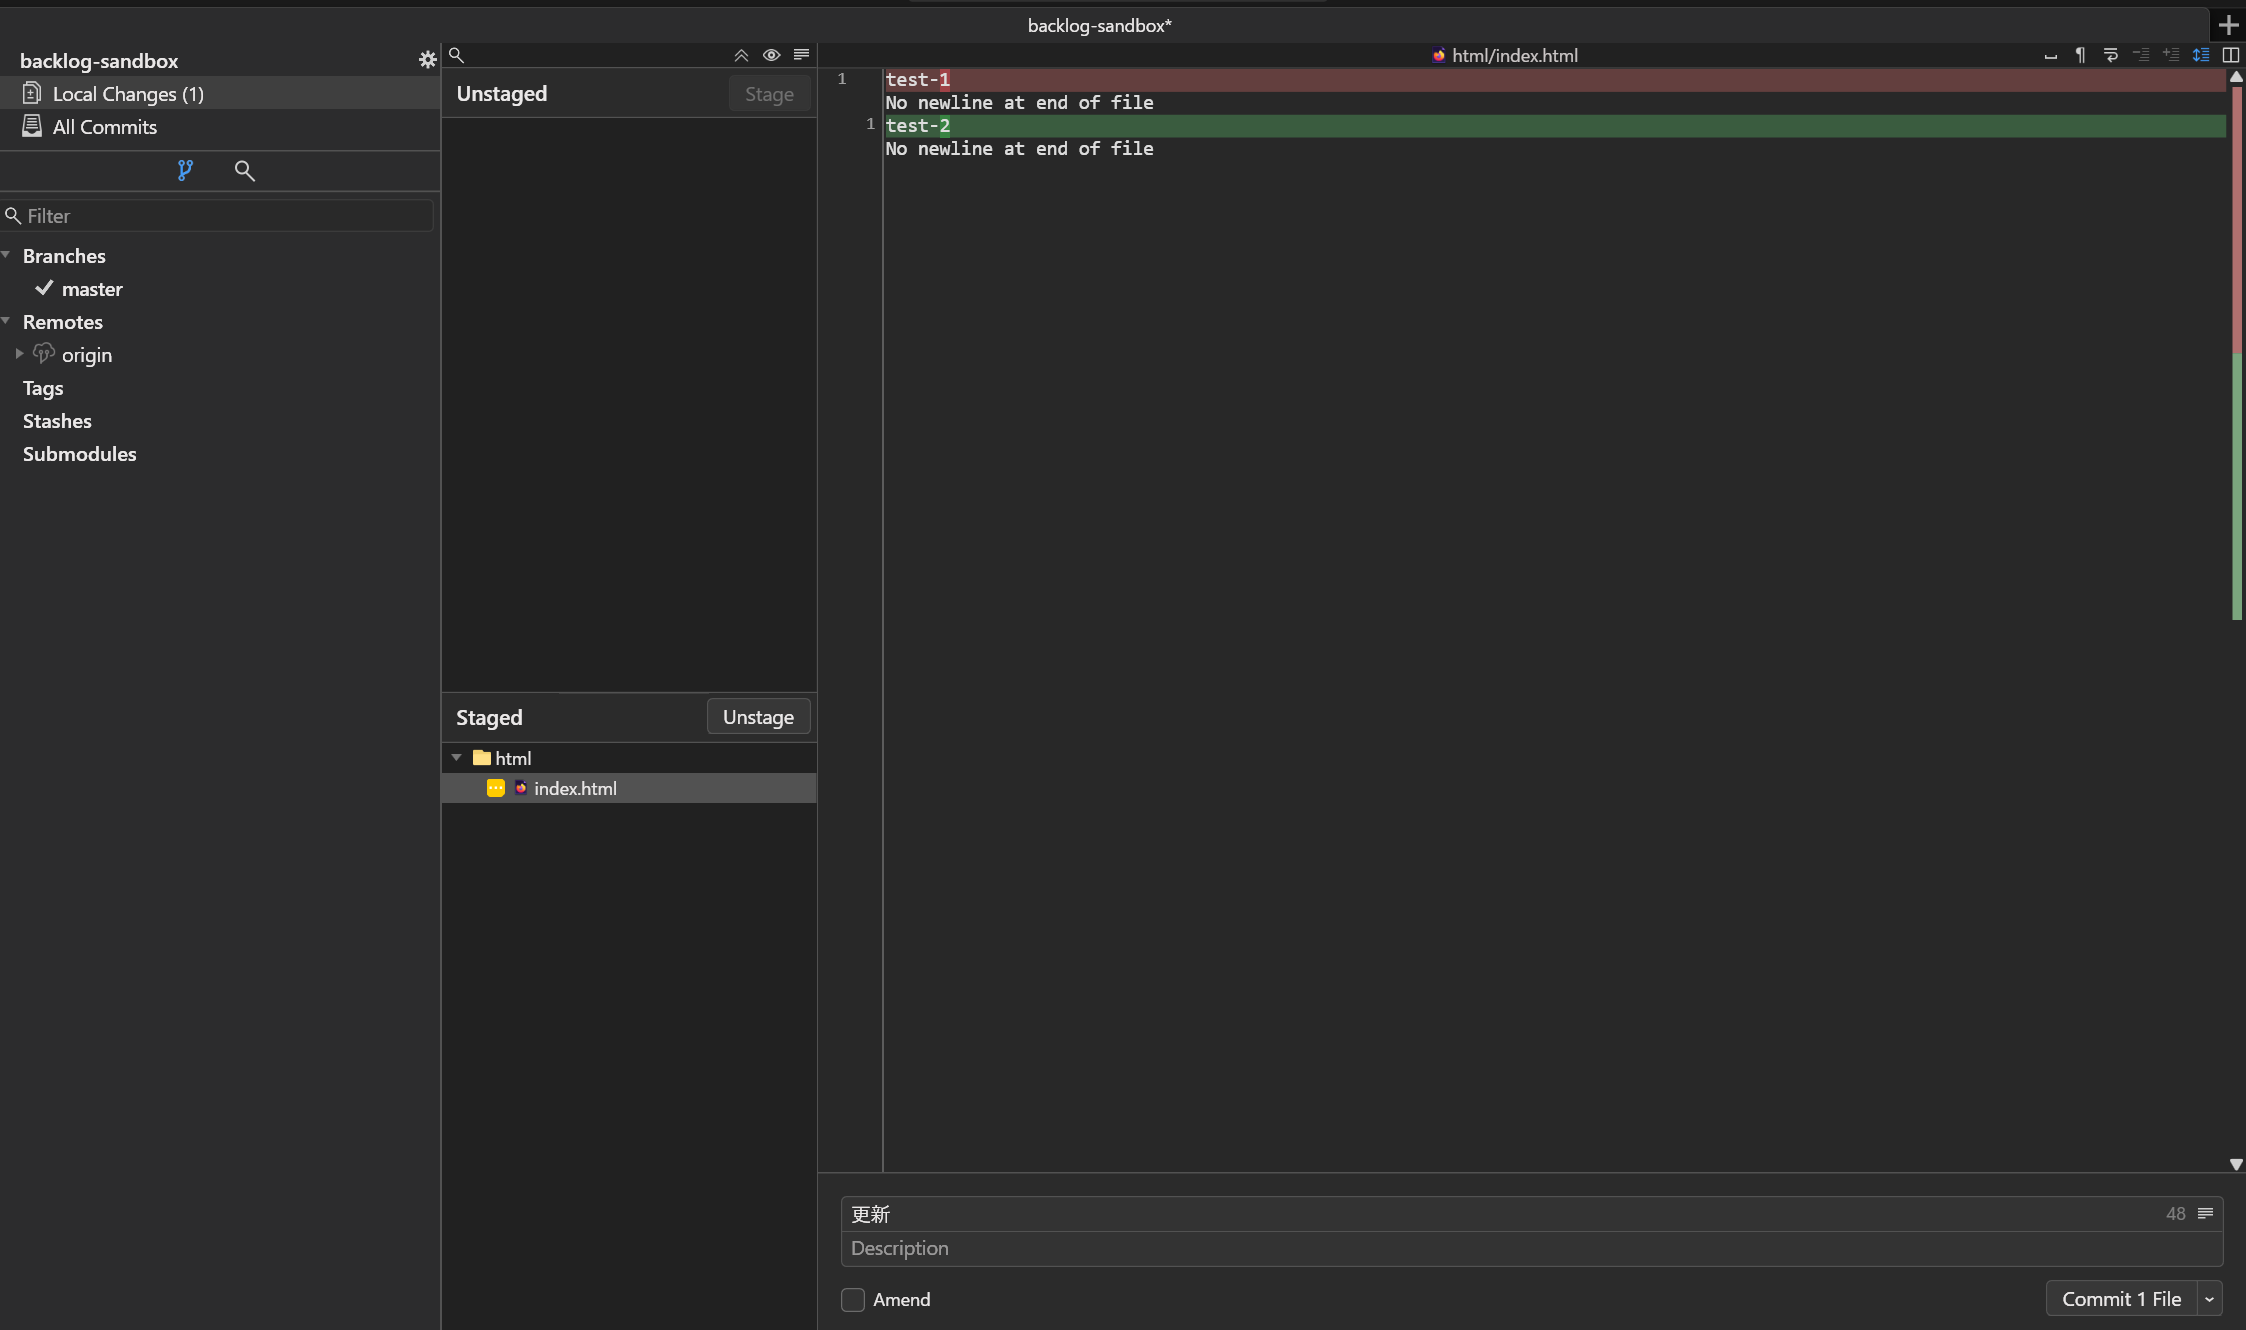The image size is (2246, 1330).
Task: Toggle word wrap in the diff view
Action: tap(2112, 56)
